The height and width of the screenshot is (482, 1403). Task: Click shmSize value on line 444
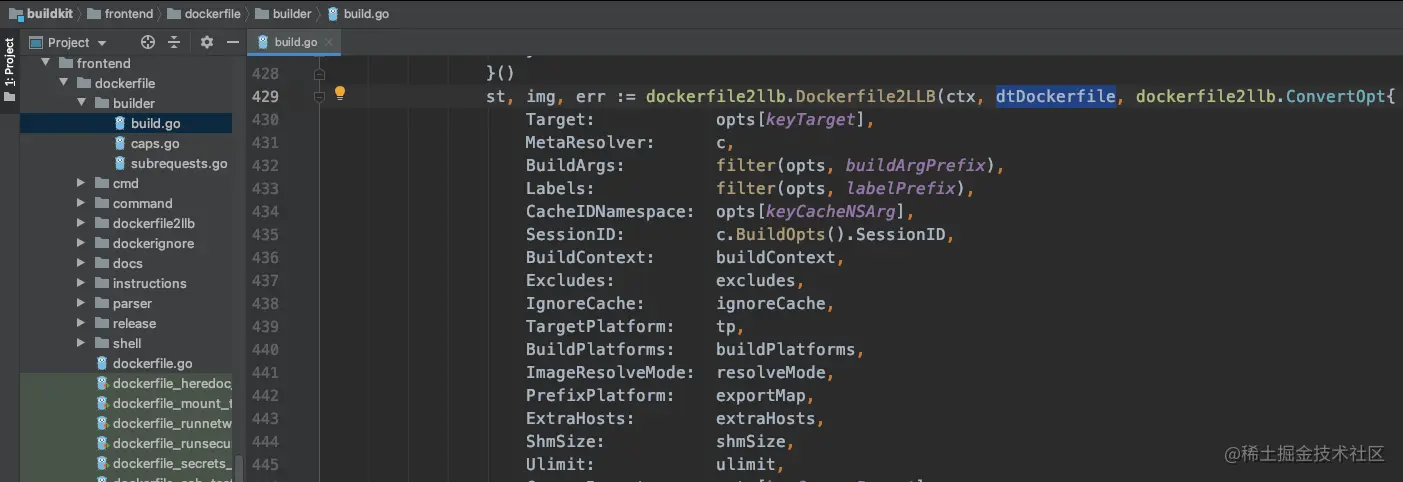[x=750, y=441]
